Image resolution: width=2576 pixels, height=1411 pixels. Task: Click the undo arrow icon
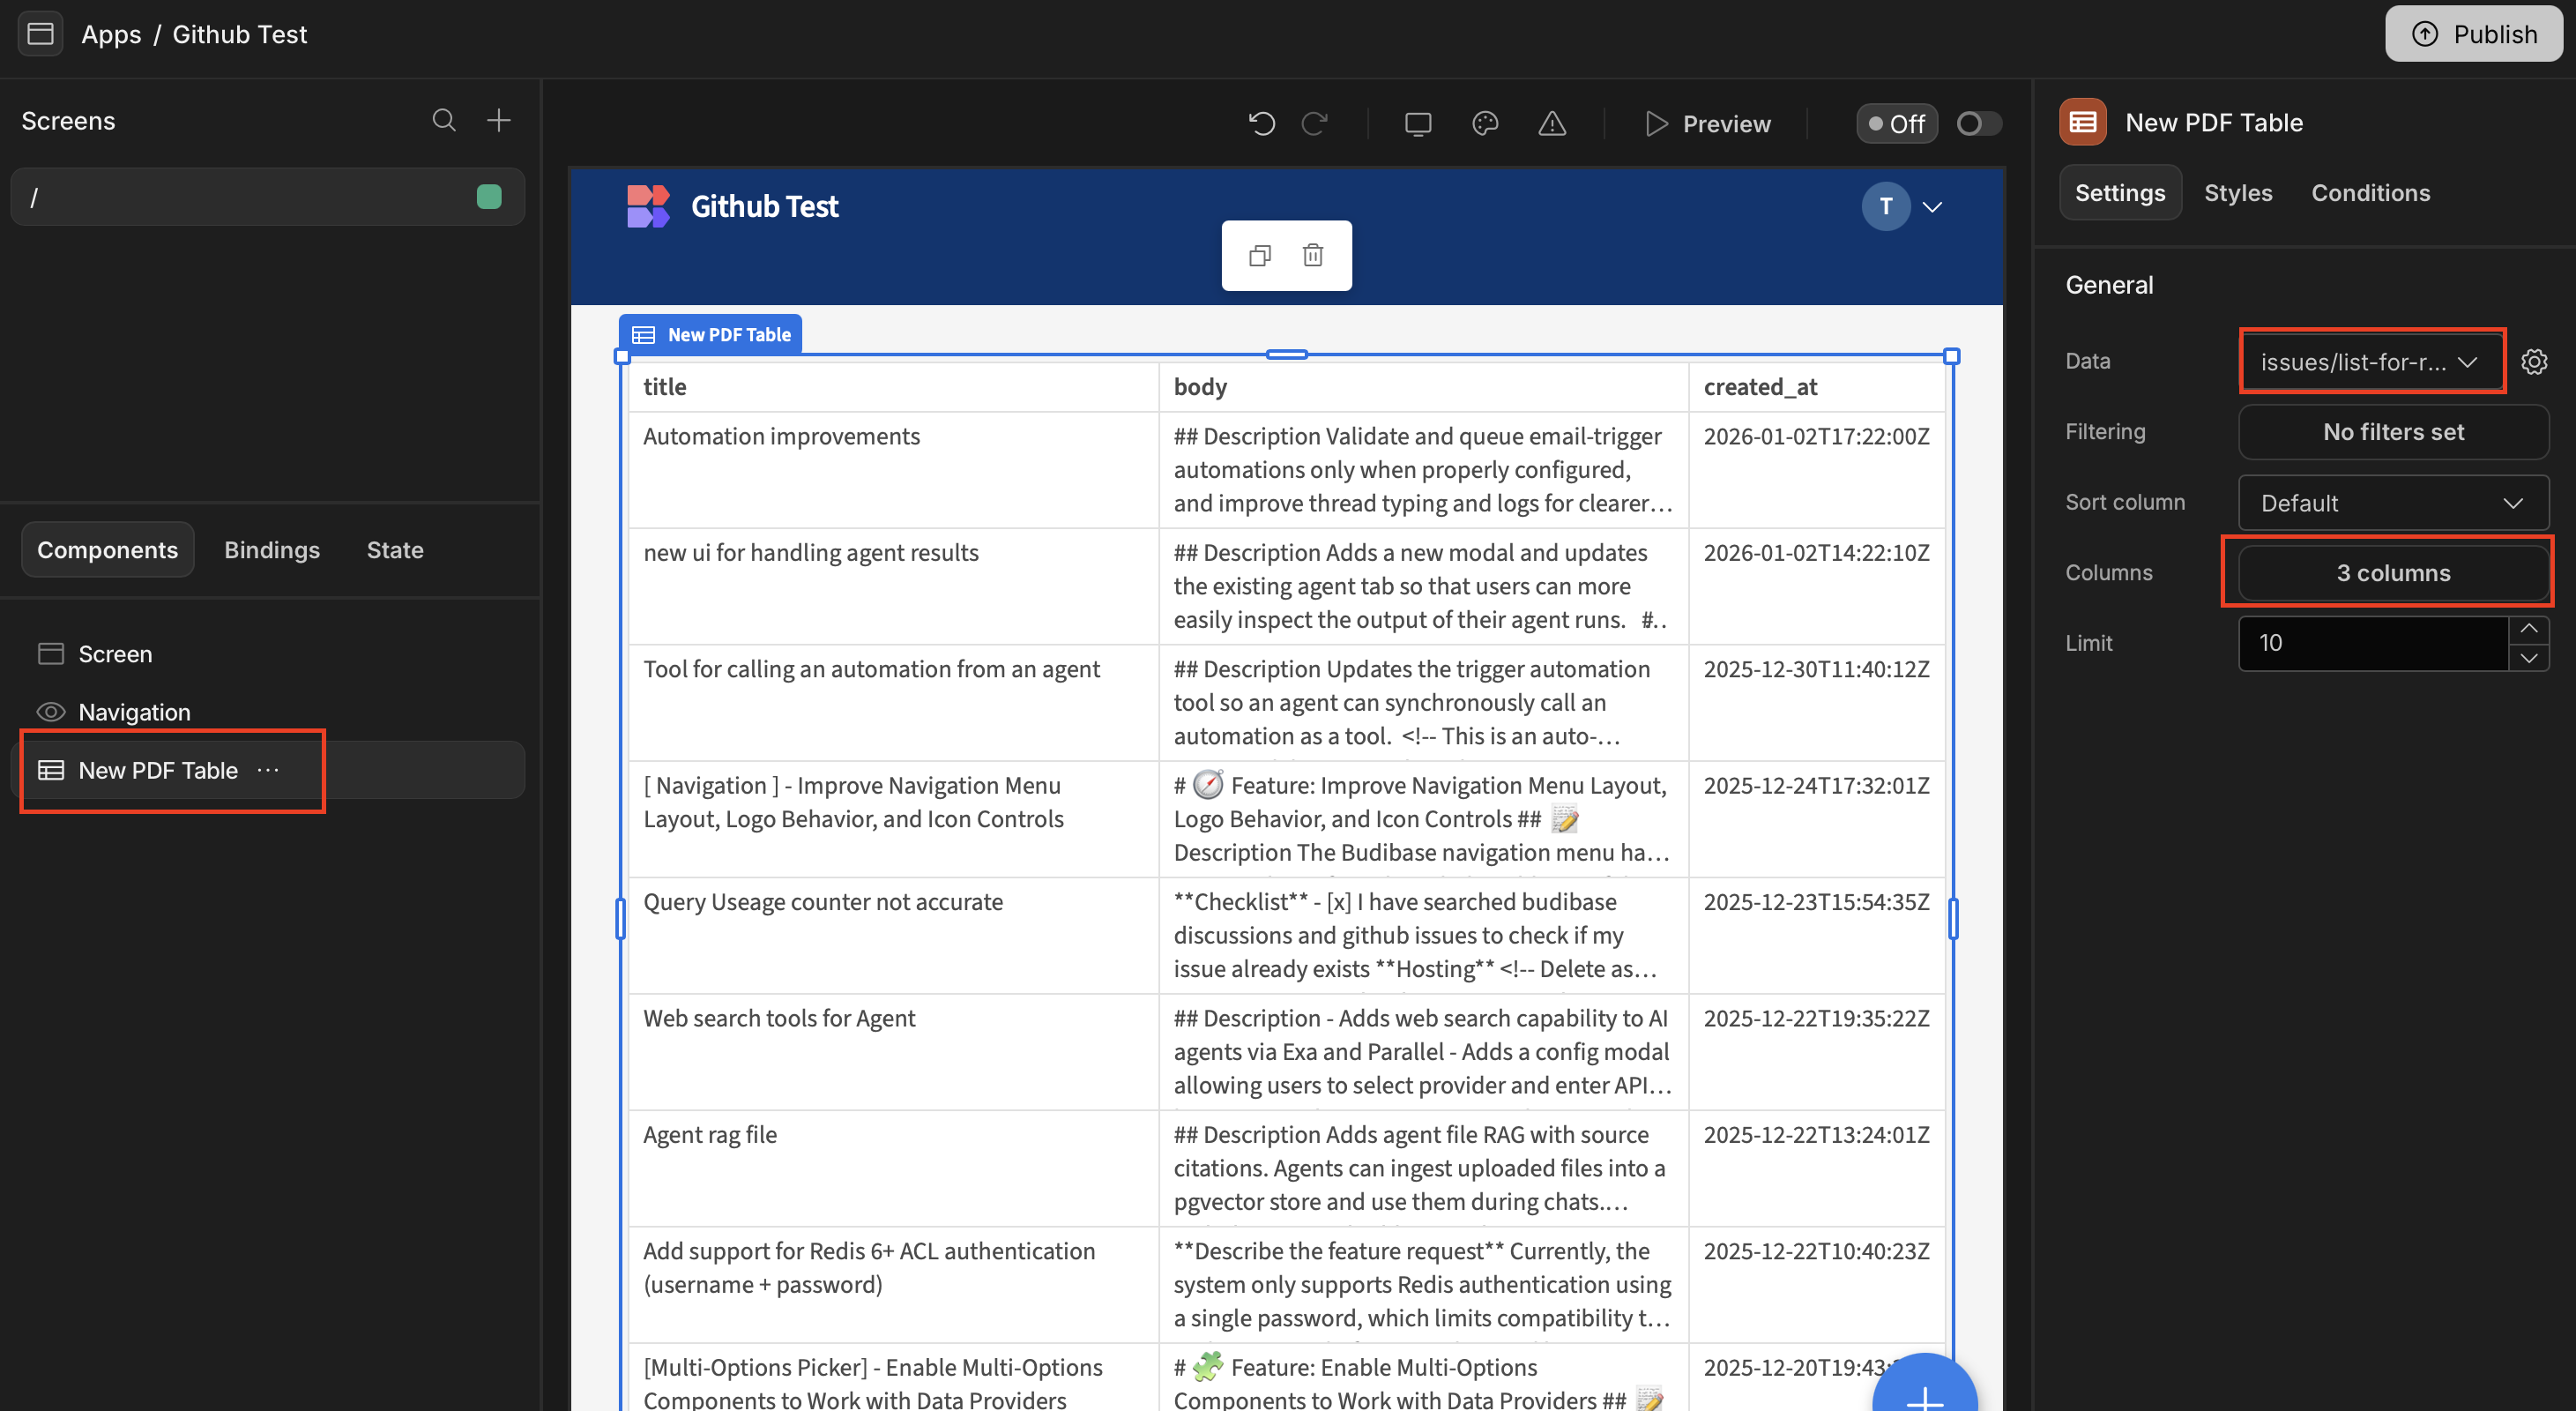point(1261,123)
